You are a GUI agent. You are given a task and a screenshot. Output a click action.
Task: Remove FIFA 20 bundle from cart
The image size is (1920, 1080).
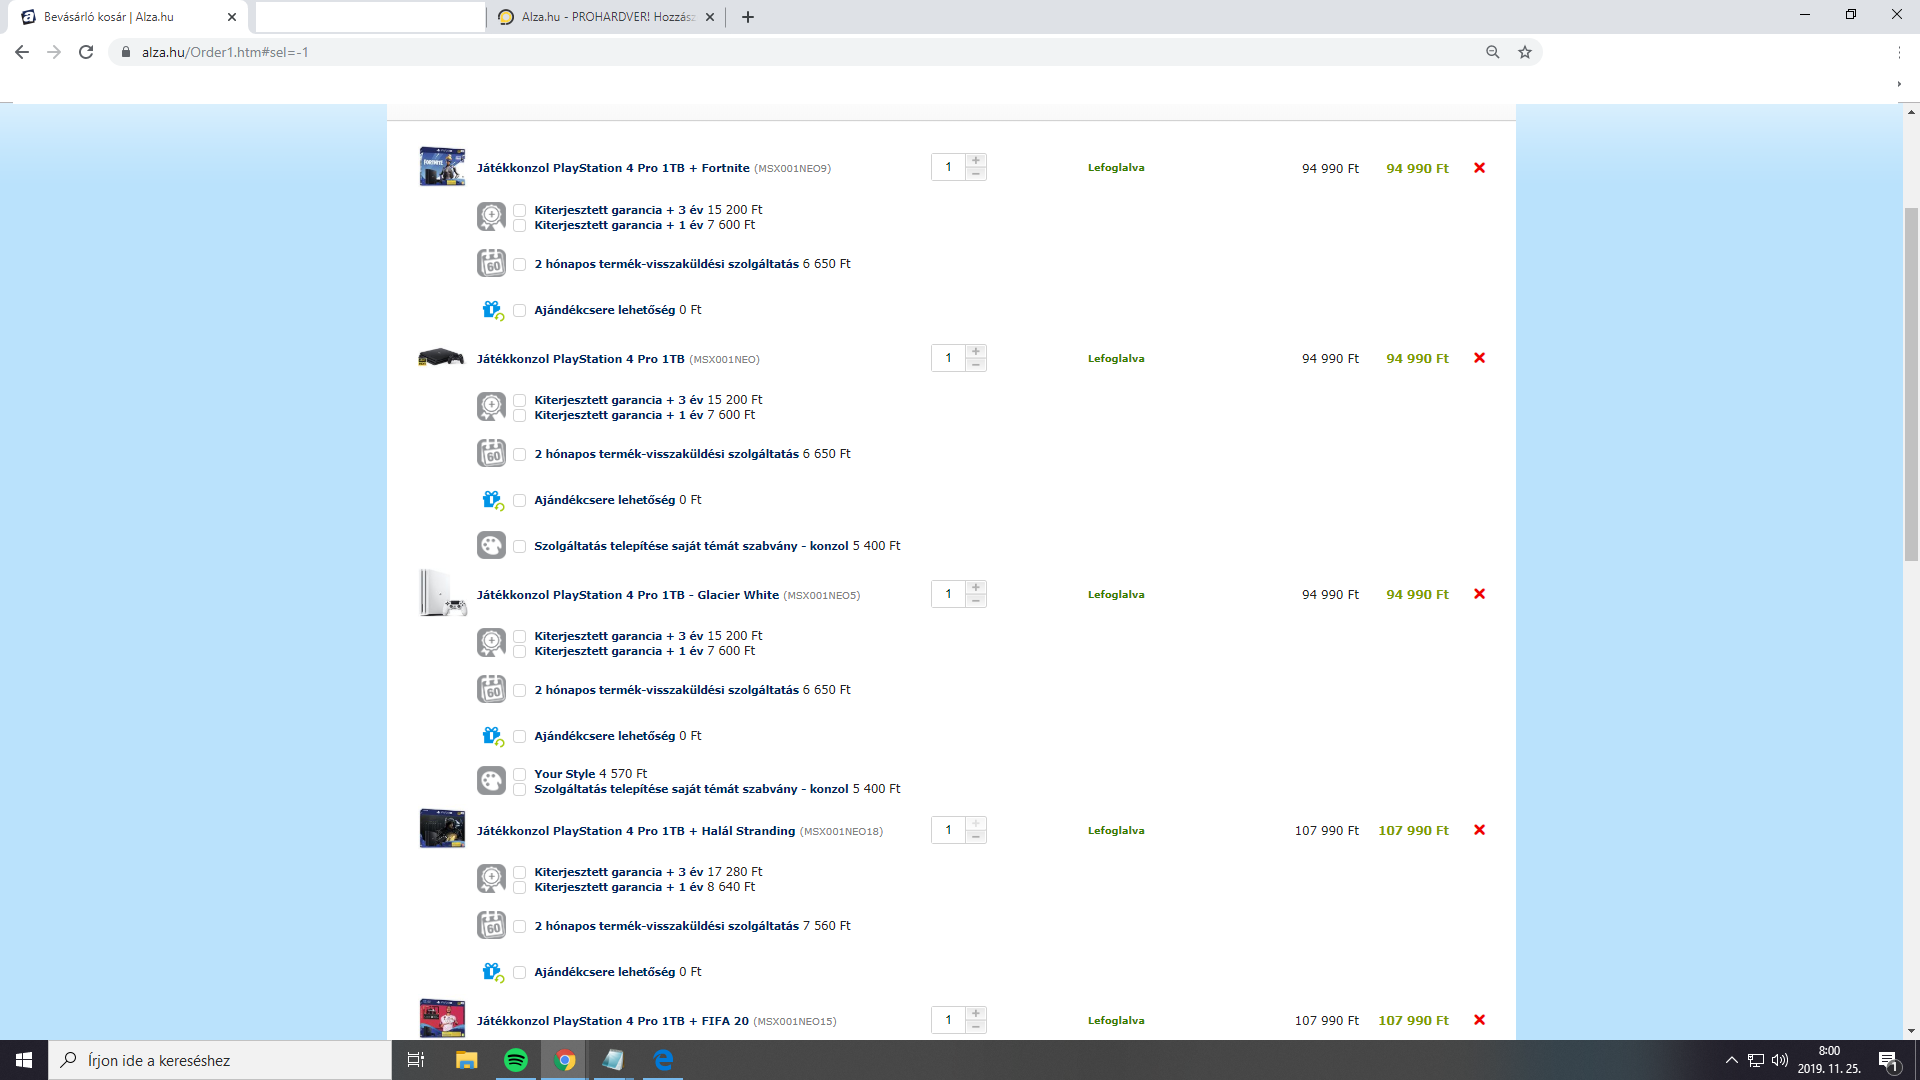pyautogui.click(x=1479, y=1020)
